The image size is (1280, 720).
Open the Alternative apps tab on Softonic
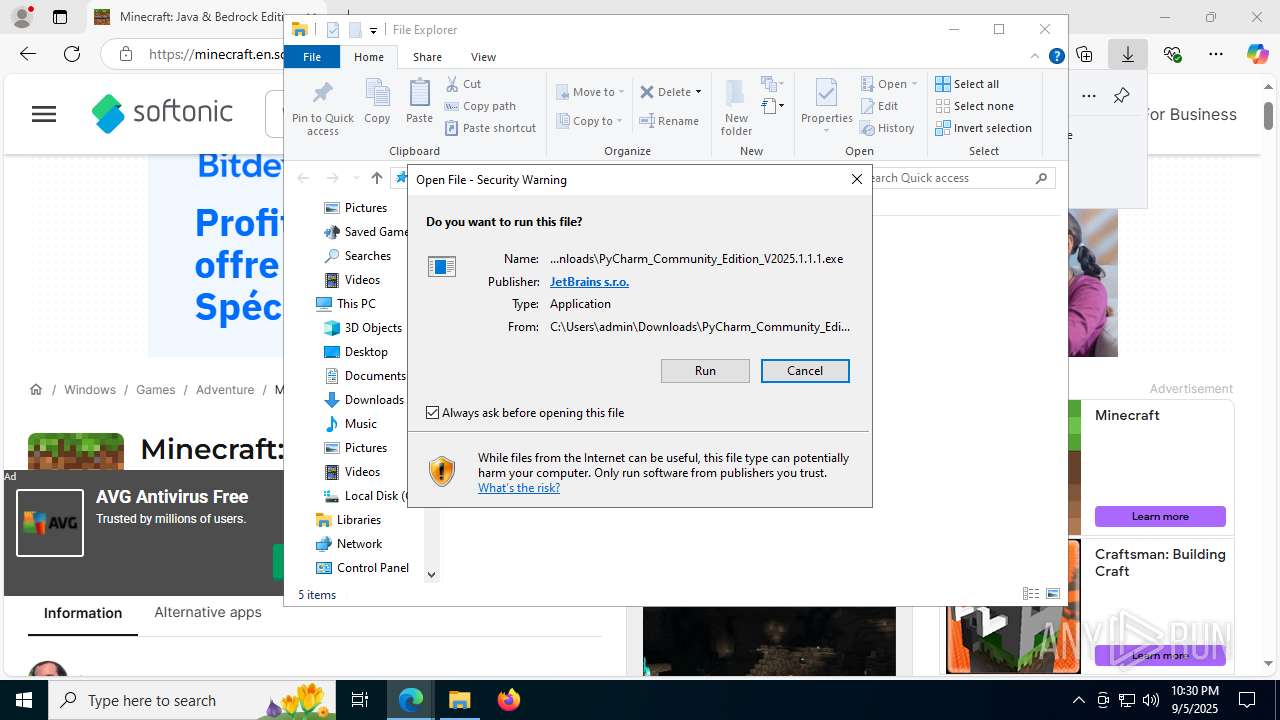tap(208, 612)
